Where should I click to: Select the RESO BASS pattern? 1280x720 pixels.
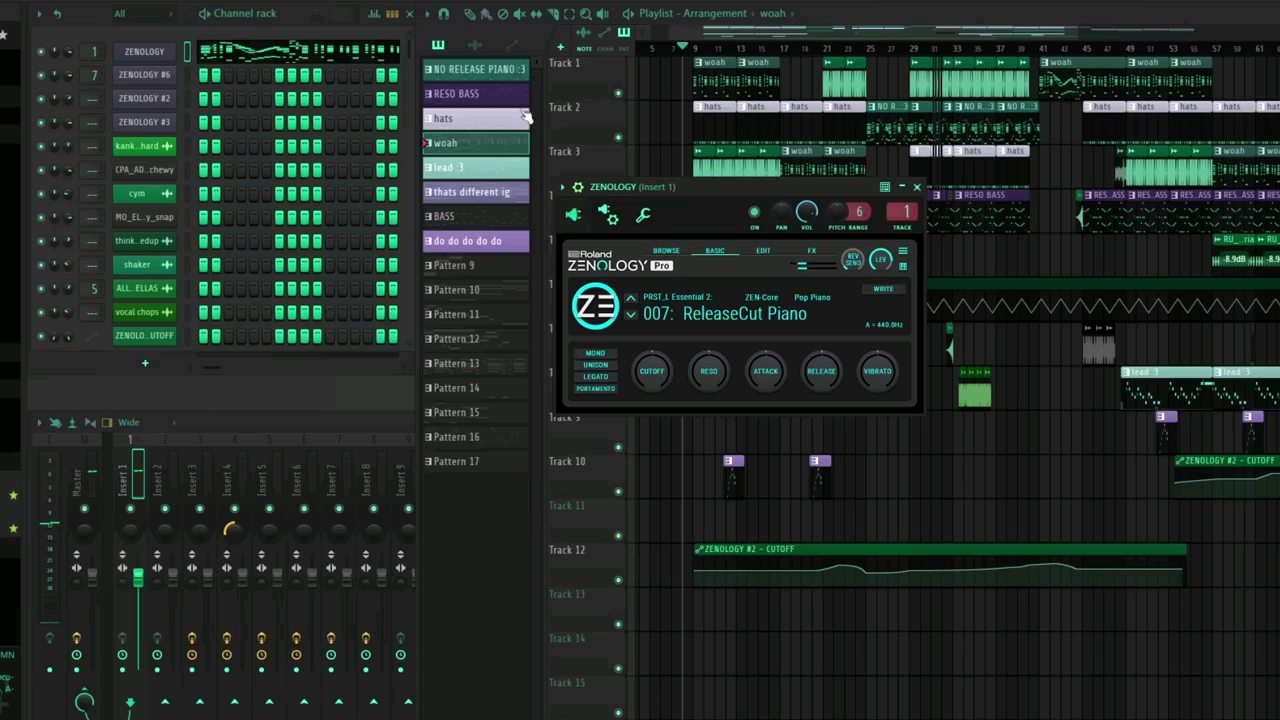click(476, 94)
